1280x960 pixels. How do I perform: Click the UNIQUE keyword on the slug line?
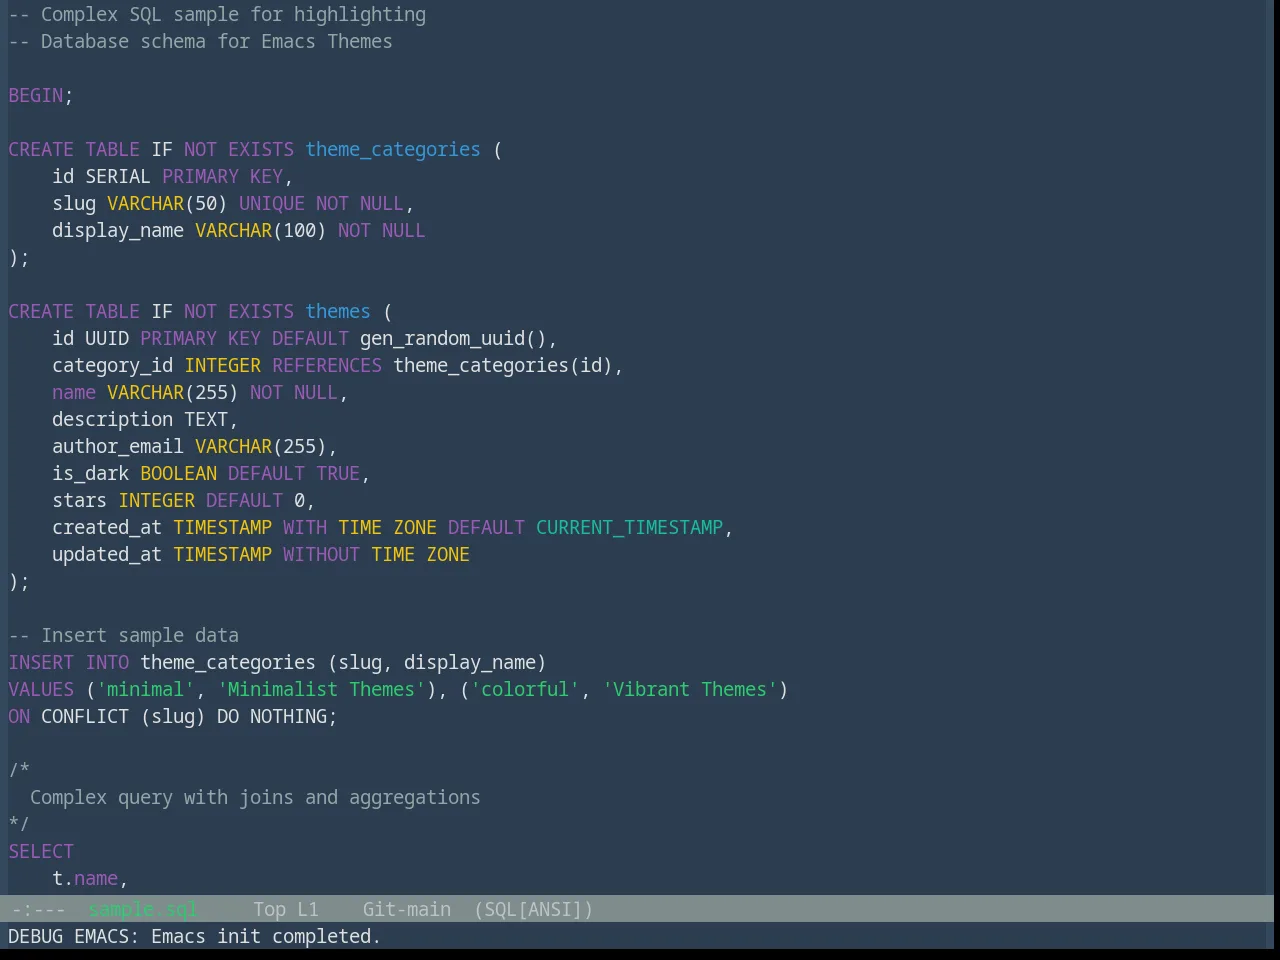pyautogui.click(x=272, y=203)
